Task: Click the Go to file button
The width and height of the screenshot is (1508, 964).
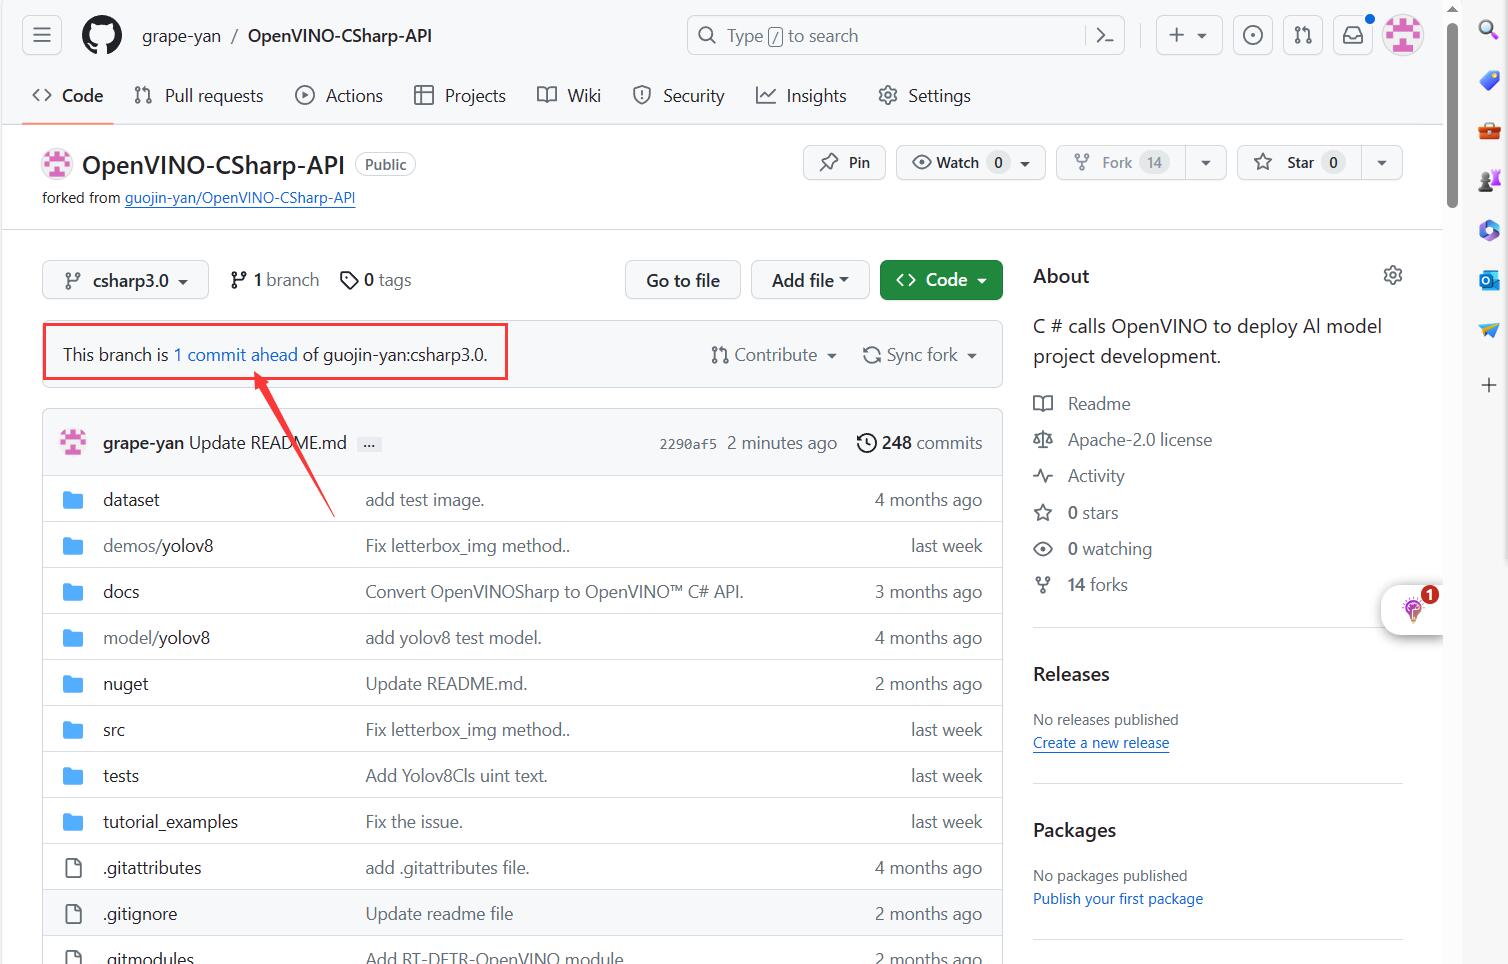Action: click(683, 280)
